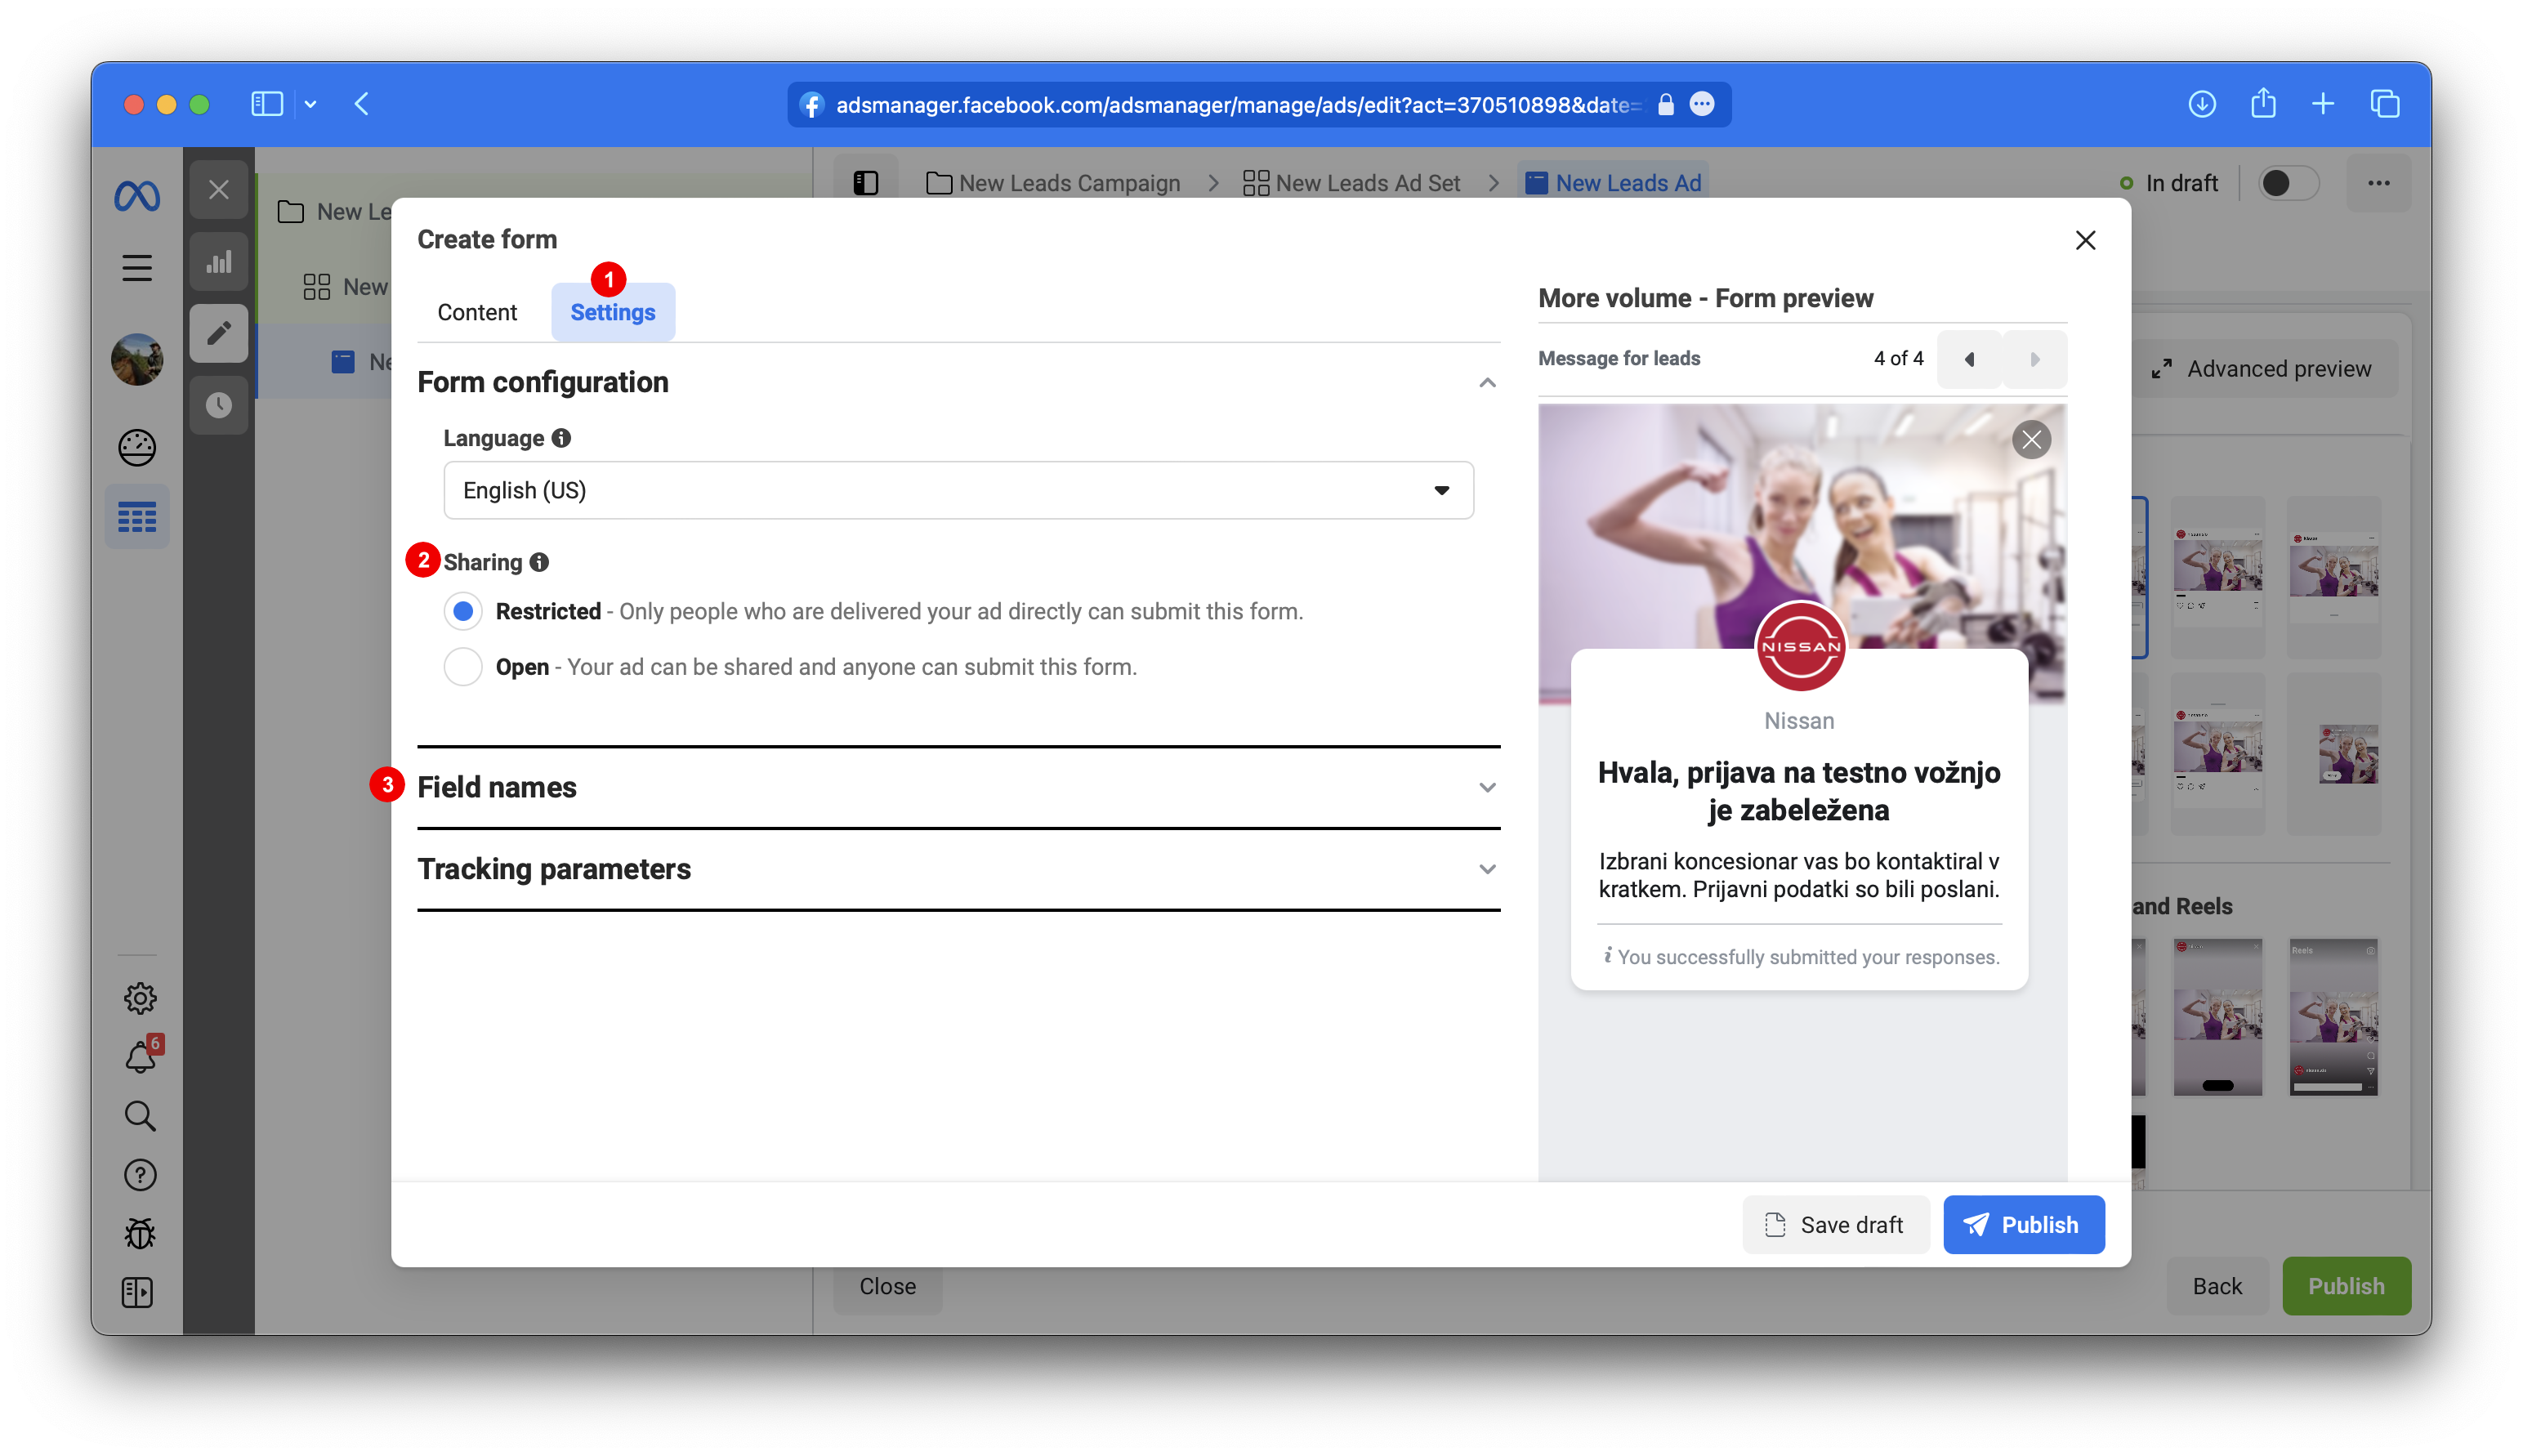Toggle the In draft ad switch

click(x=2288, y=183)
